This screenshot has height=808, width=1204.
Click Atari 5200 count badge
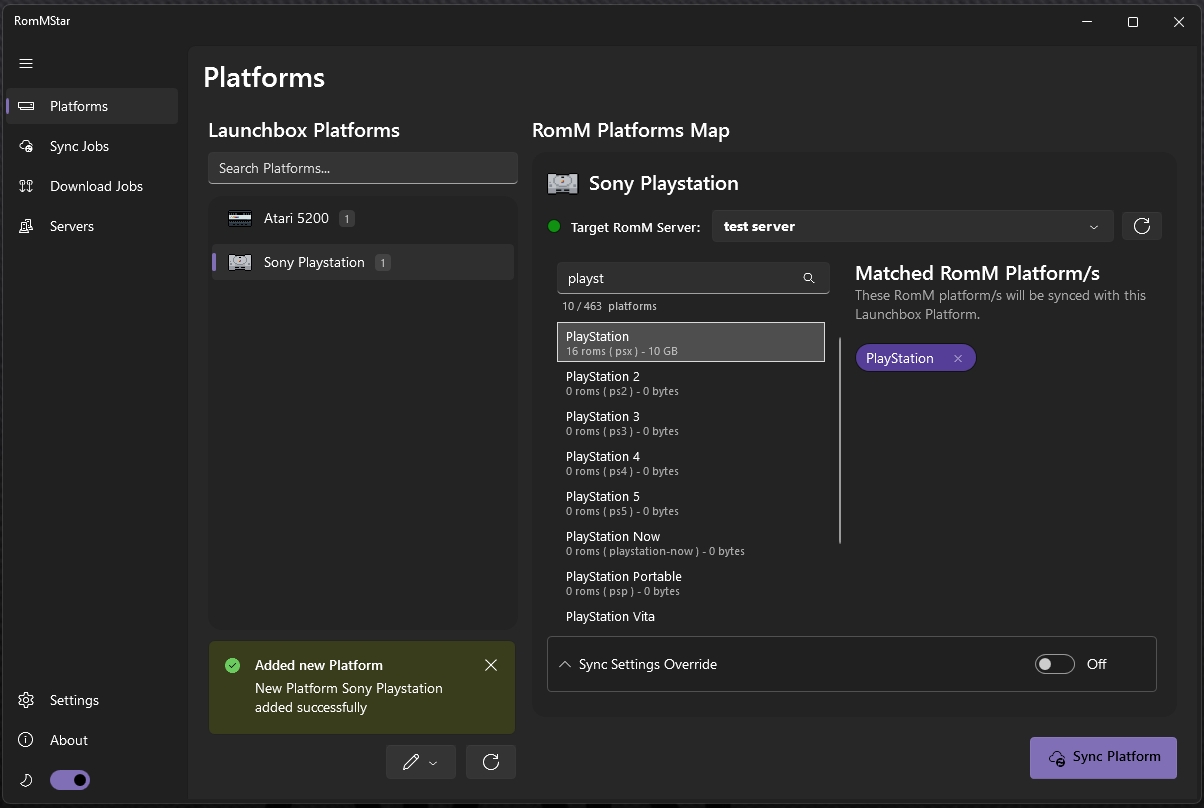[347, 218]
